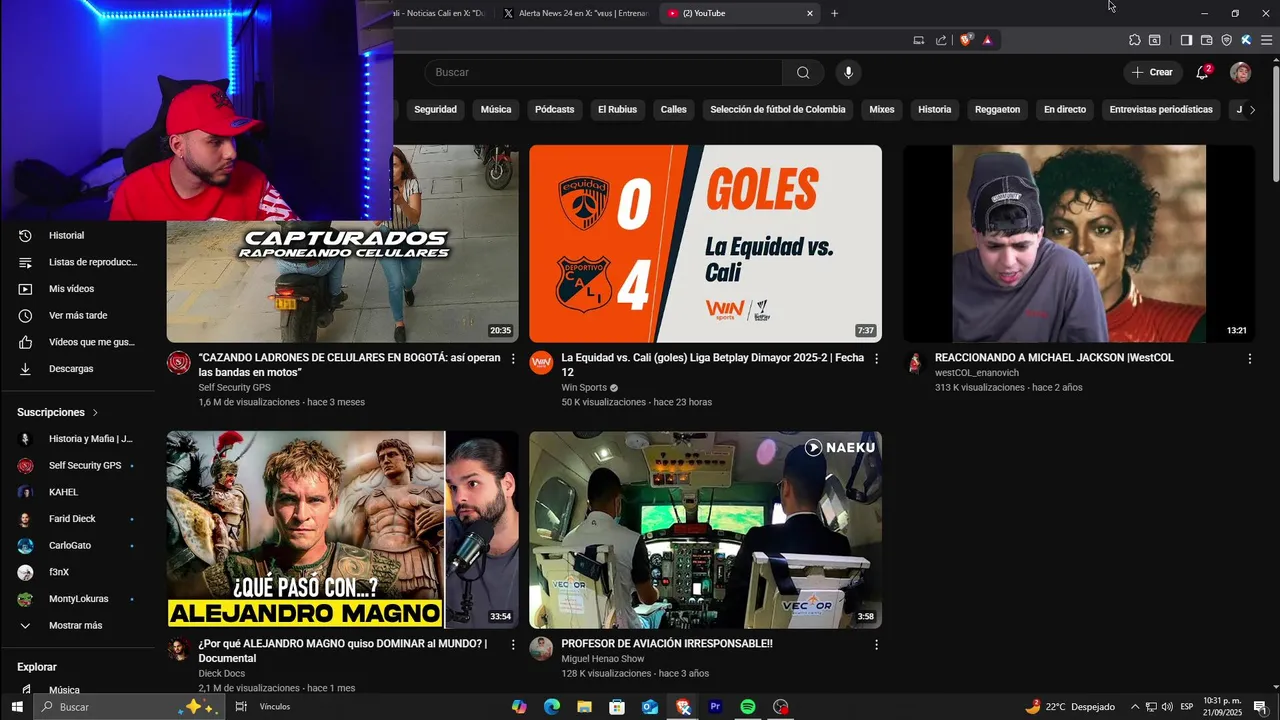The width and height of the screenshot is (1280, 720).
Task: Open YouTube notifications bell
Action: tap(1203, 72)
